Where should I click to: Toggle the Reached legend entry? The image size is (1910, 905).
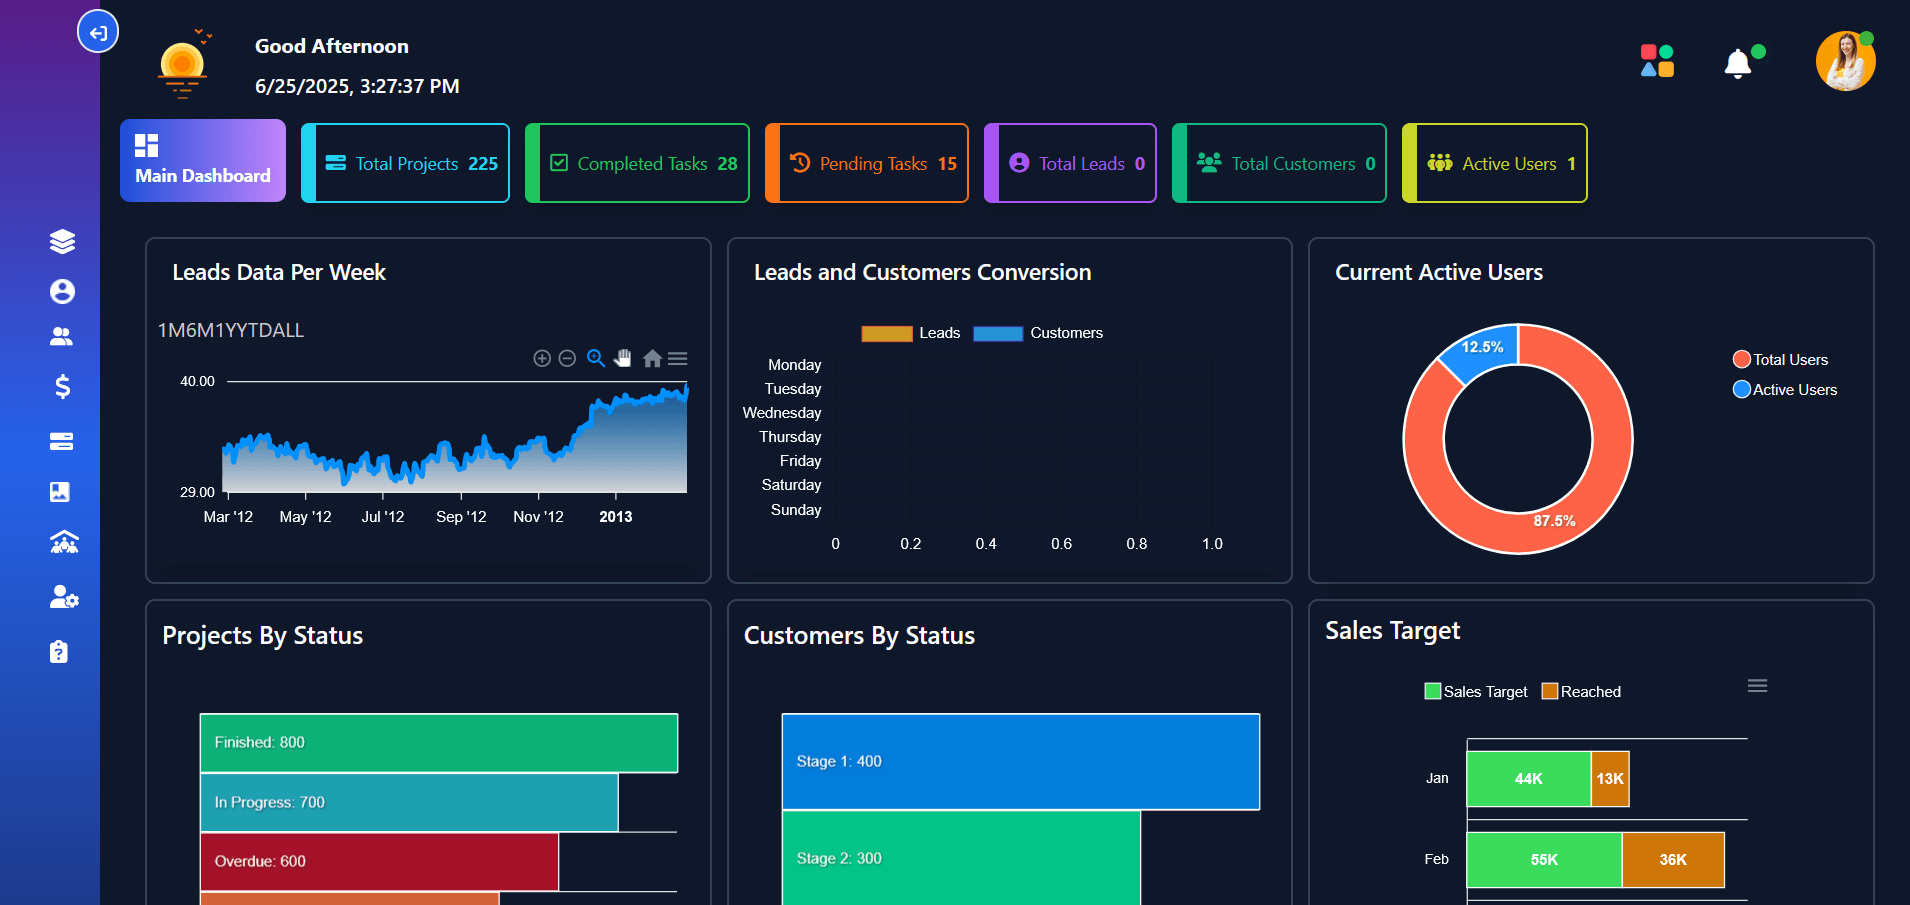coord(1581,691)
